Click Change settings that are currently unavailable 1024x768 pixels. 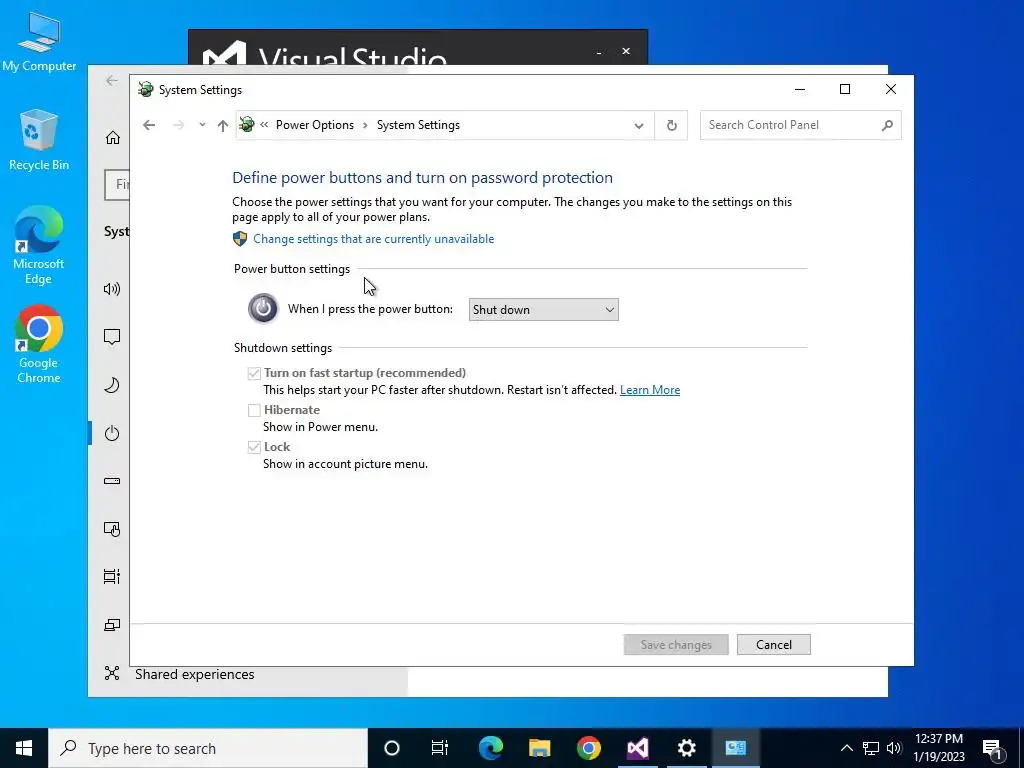click(x=374, y=239)
